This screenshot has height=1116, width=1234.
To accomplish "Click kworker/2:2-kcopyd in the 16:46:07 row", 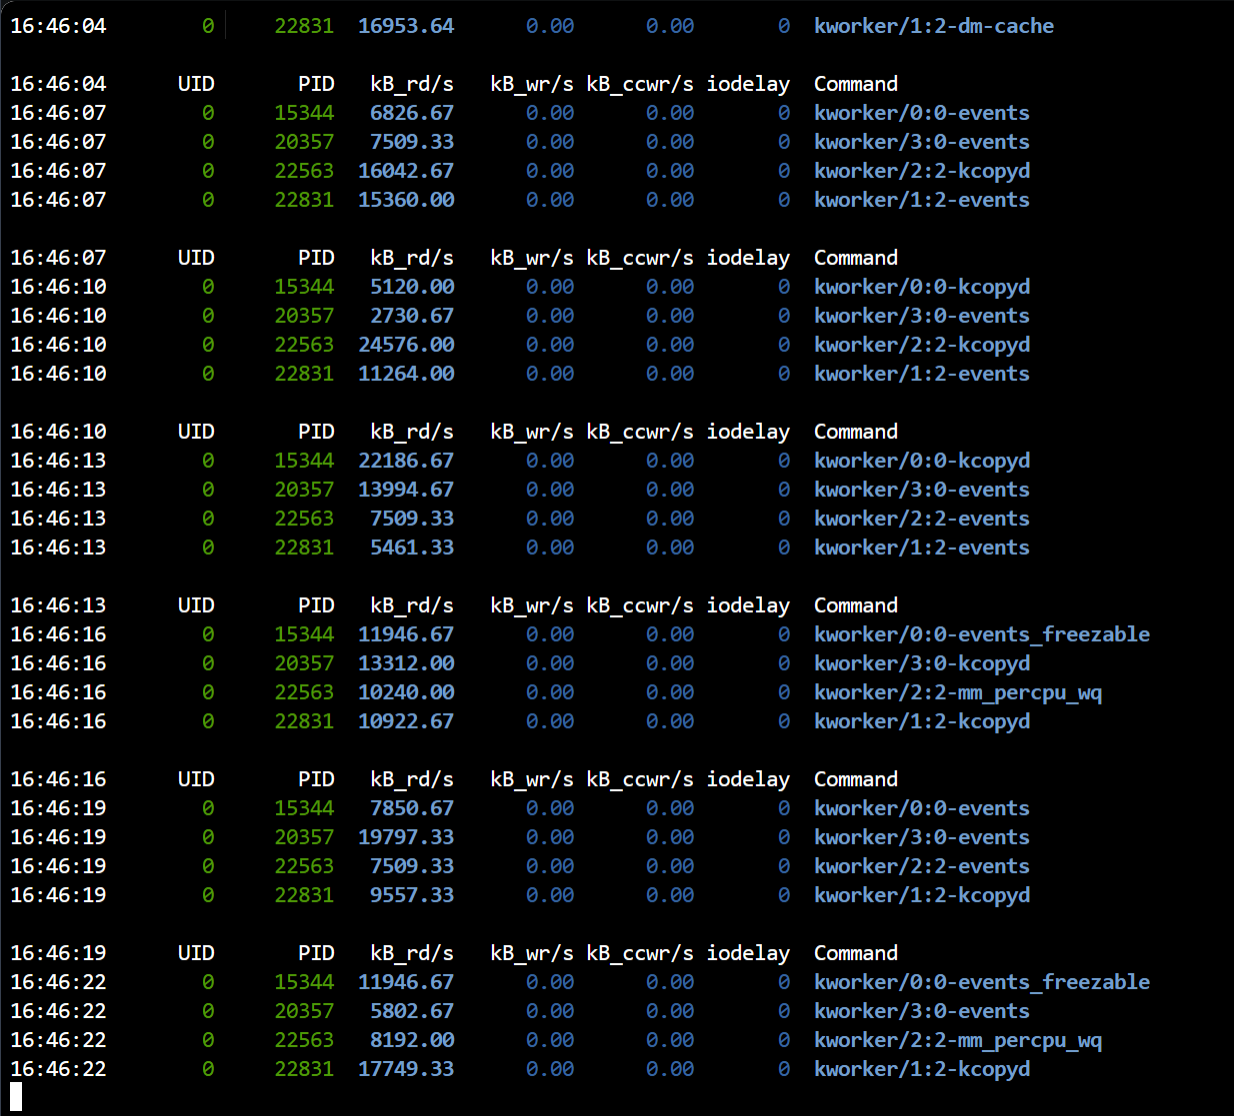I will coord(922,171).
